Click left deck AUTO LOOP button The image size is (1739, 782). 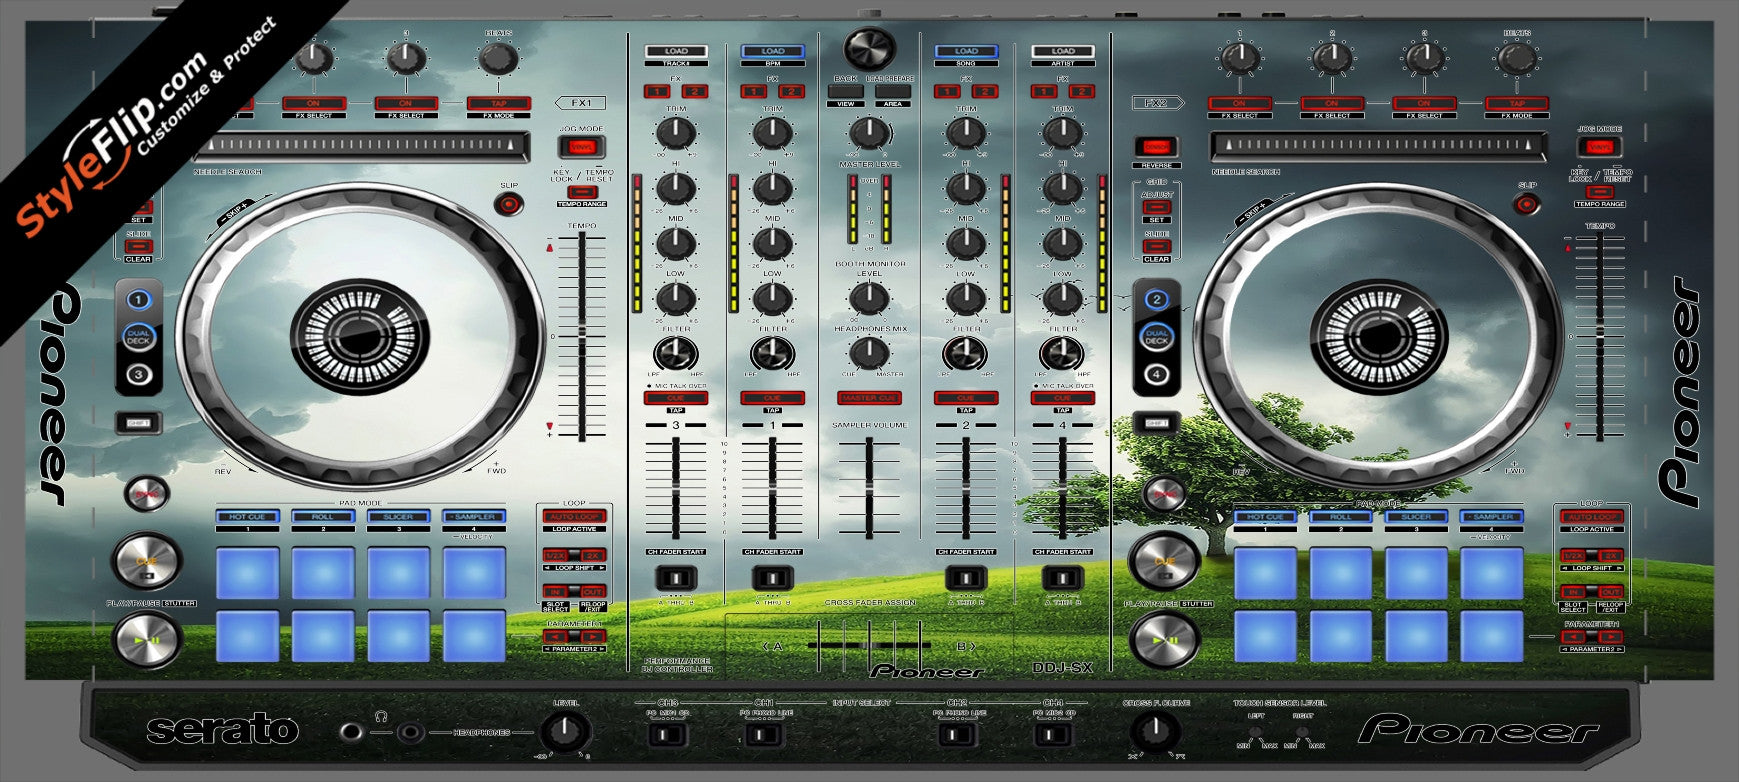click(x=574, y=517)
